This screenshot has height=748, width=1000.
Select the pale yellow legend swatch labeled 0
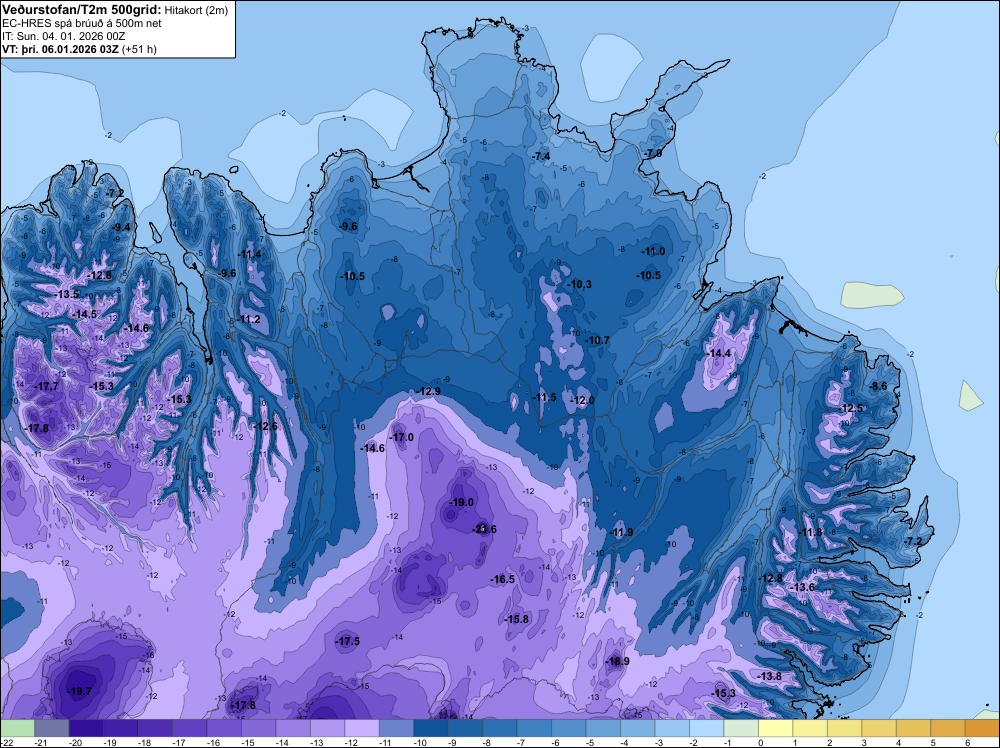tap(776, 728)
